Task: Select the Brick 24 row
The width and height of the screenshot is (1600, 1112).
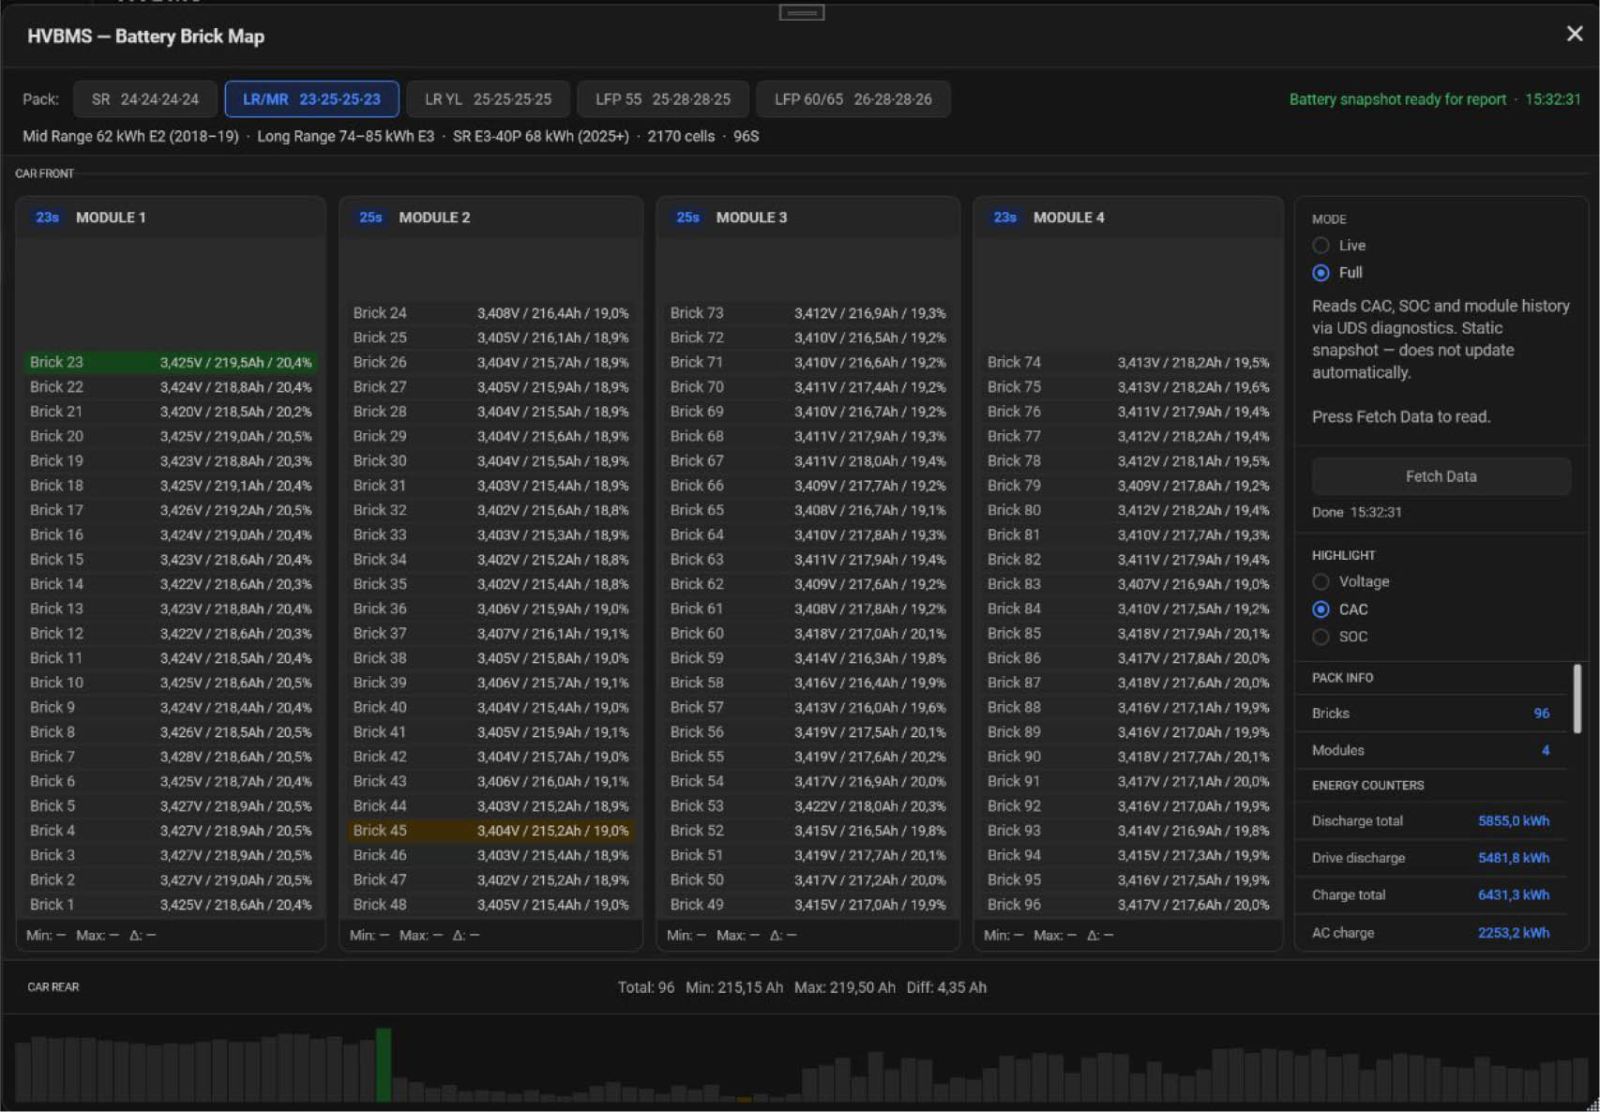Action: (491, 313)
